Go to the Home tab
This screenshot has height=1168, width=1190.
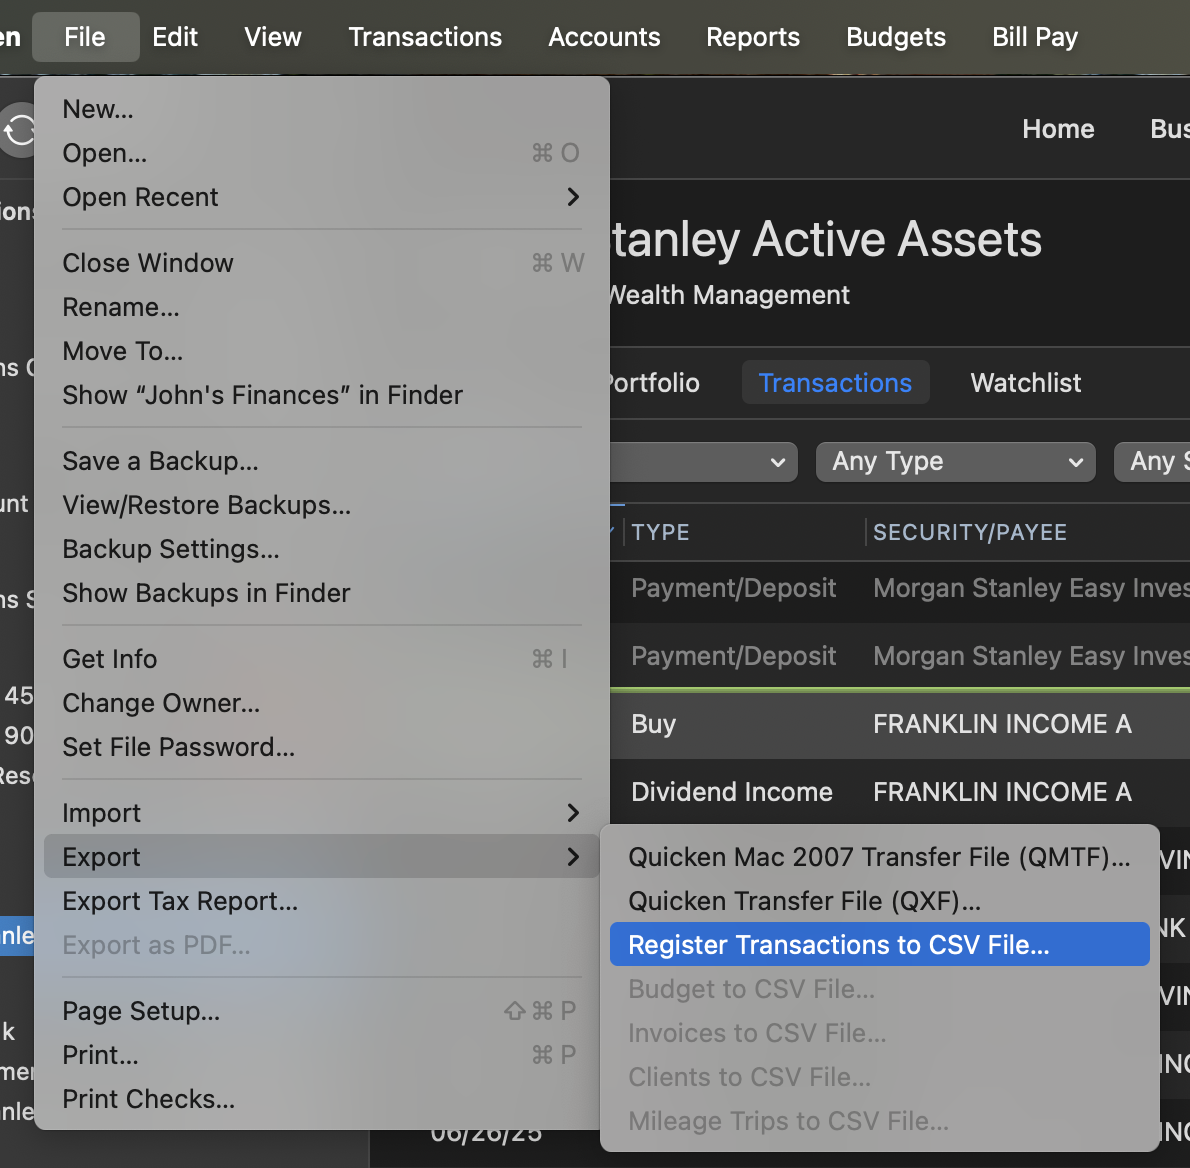(x=1058, y=129)
